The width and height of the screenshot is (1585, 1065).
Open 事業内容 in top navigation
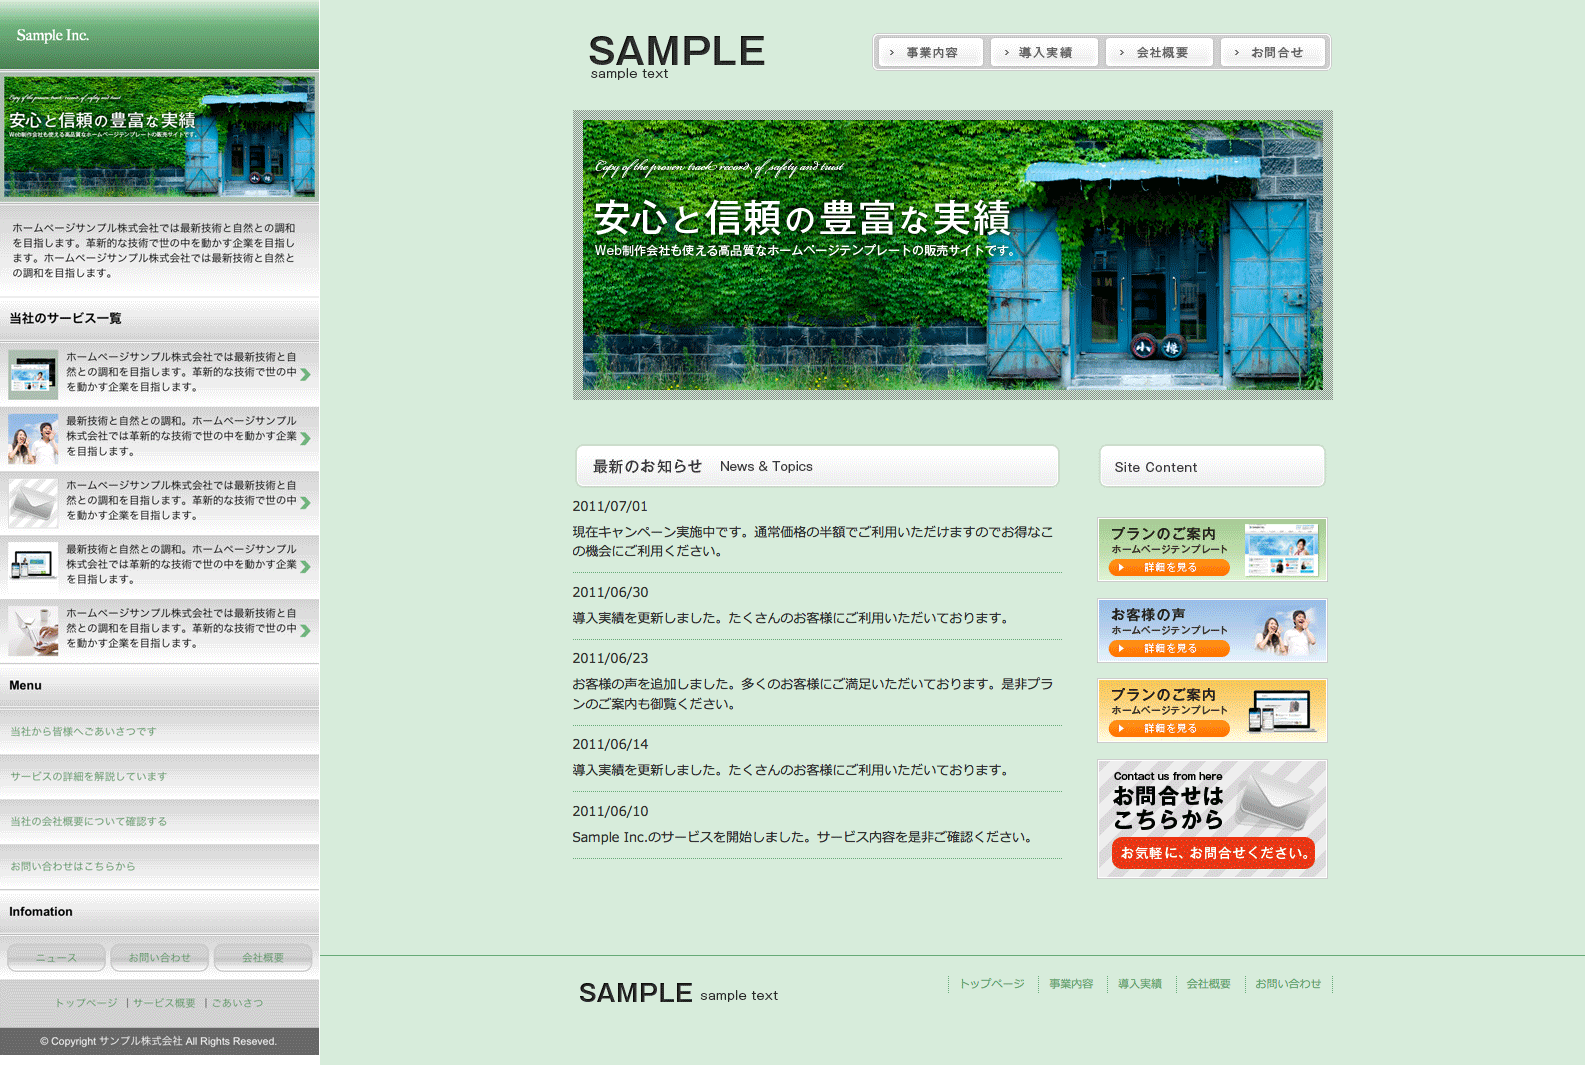pyautogui.click(x=931, y=53)
